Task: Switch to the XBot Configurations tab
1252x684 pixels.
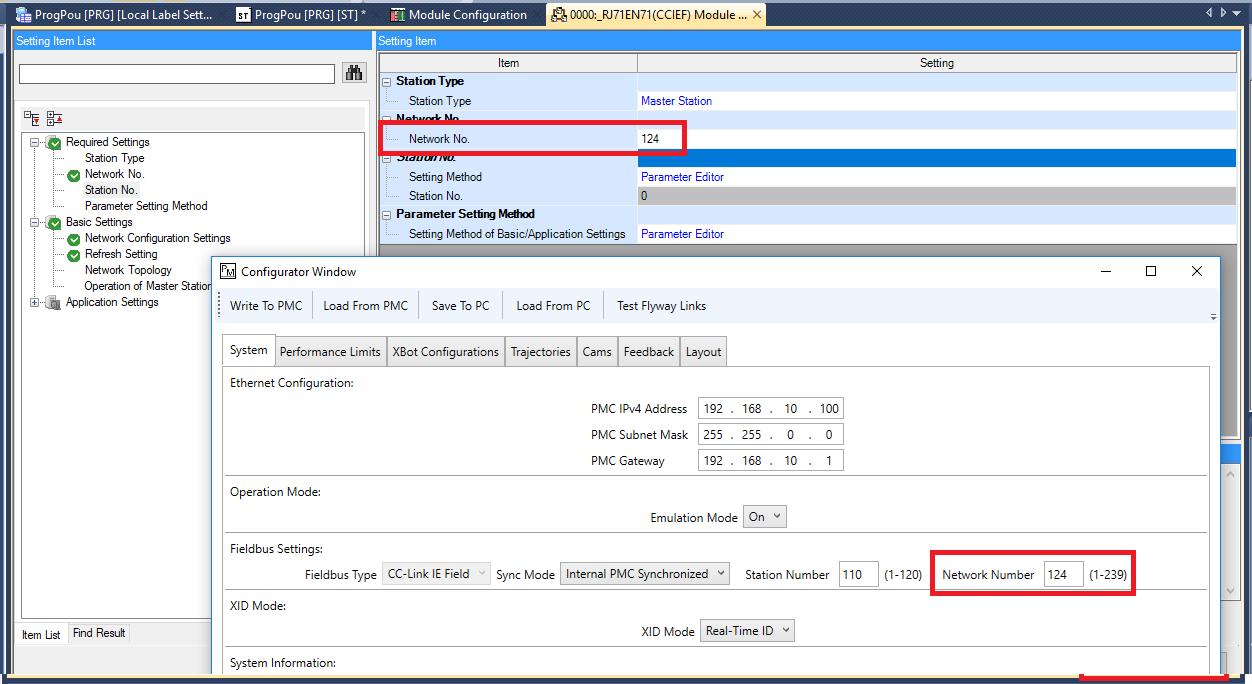Action: pos(445,352)
